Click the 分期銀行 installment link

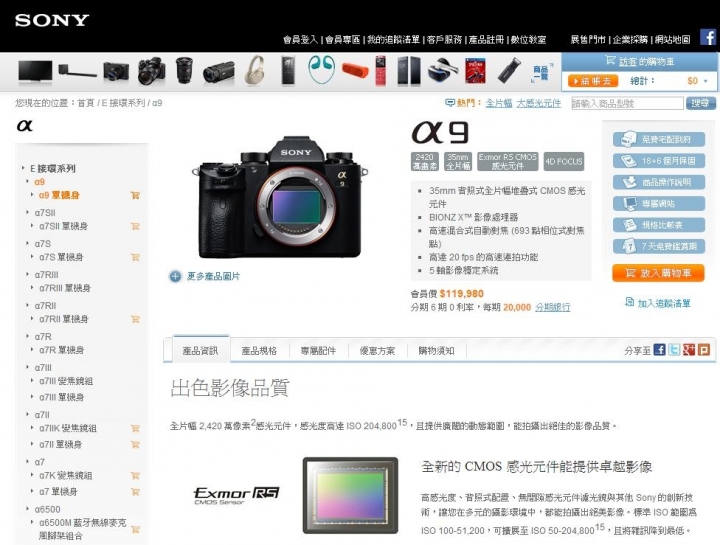pyautogui.click(x=553, y=307)
